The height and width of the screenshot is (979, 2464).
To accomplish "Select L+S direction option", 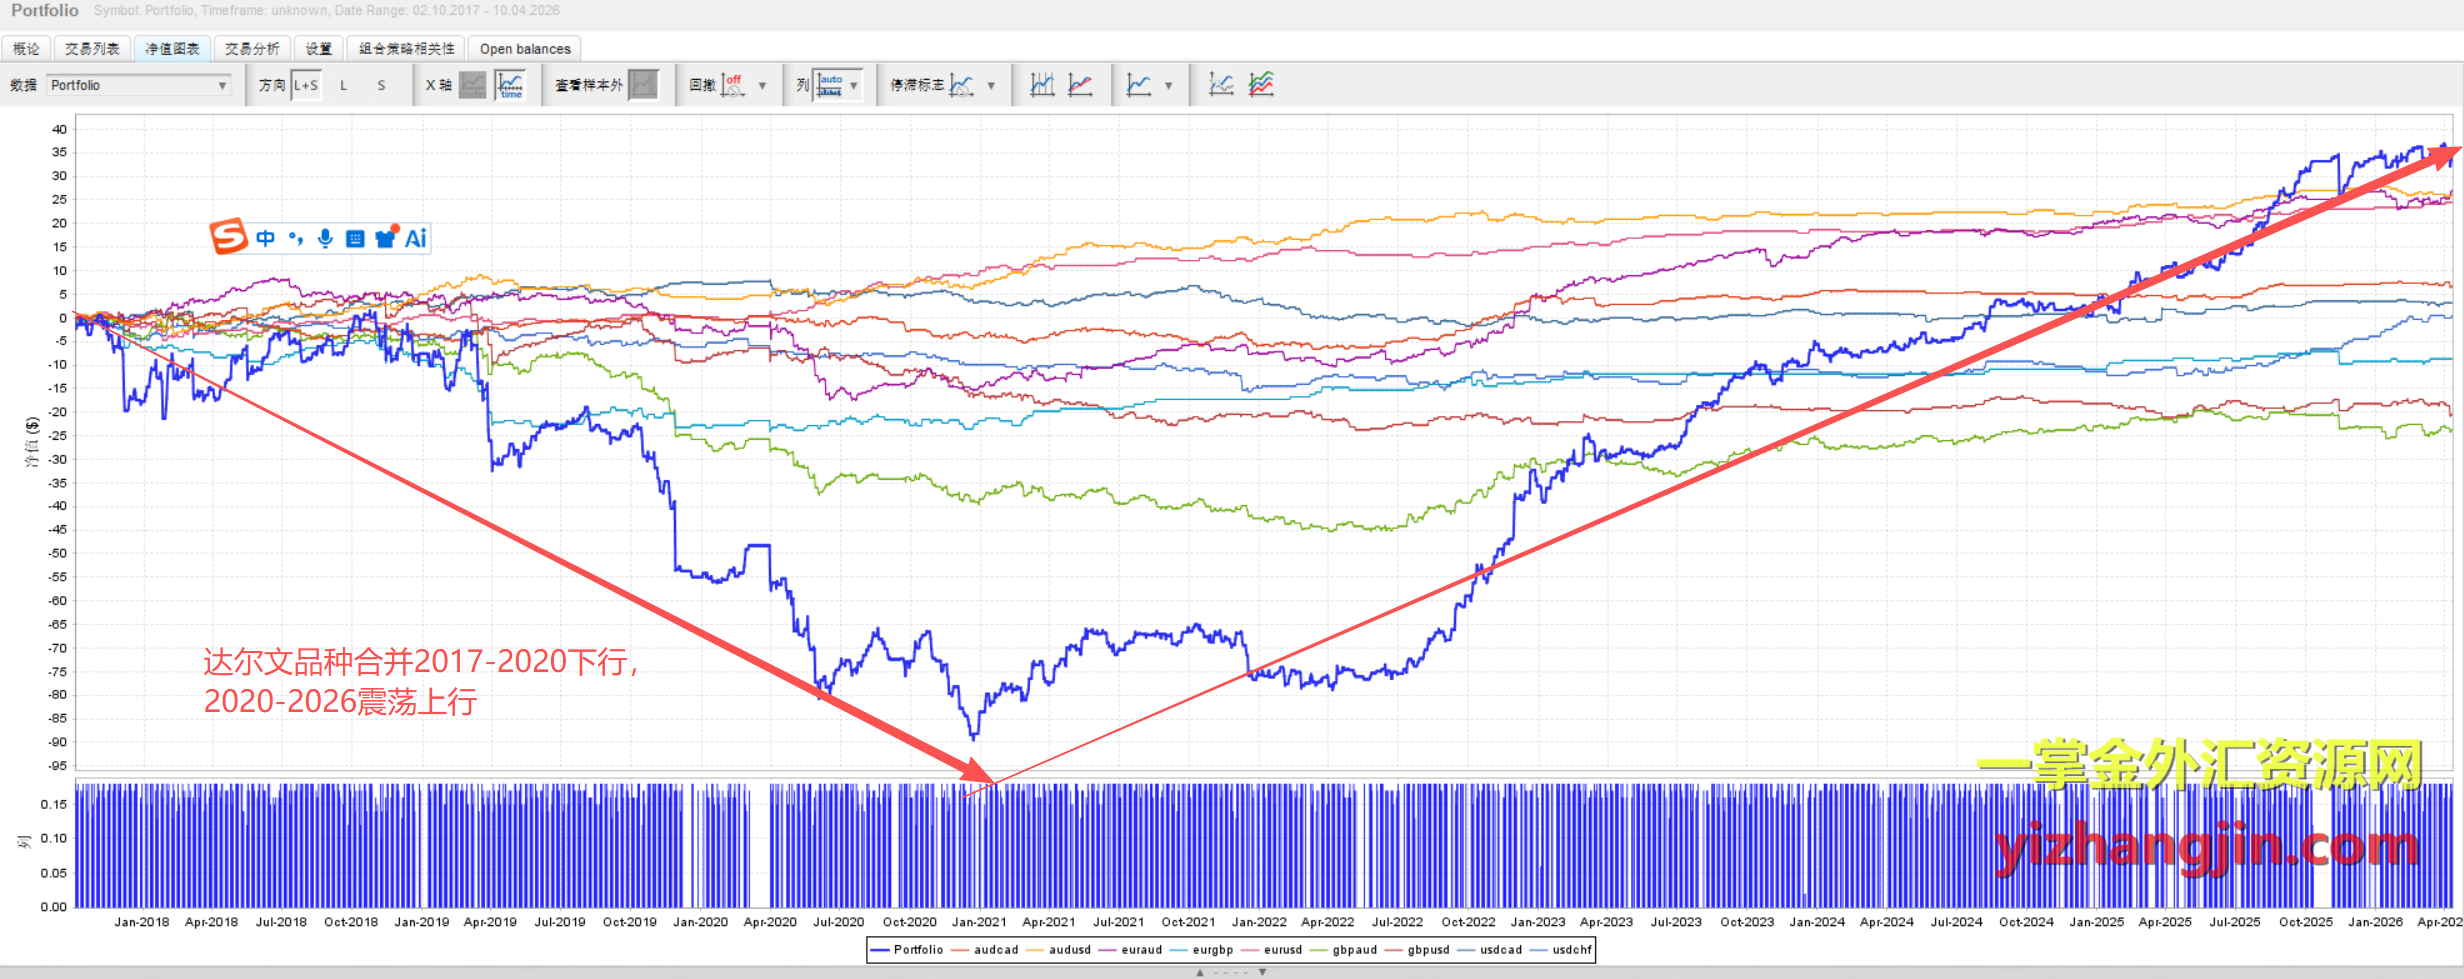I will coord(306,85).
